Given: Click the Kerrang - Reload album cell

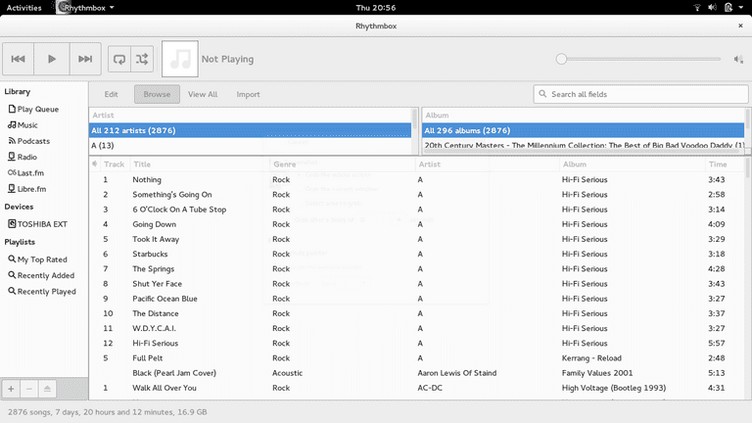Looking at the screenshot, I should [x=591, y=358].
